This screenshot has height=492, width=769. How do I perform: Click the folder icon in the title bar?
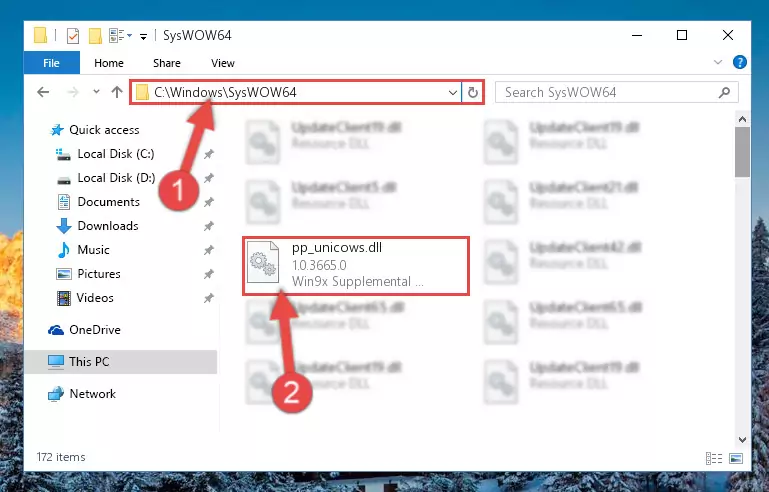click(40, 35)
